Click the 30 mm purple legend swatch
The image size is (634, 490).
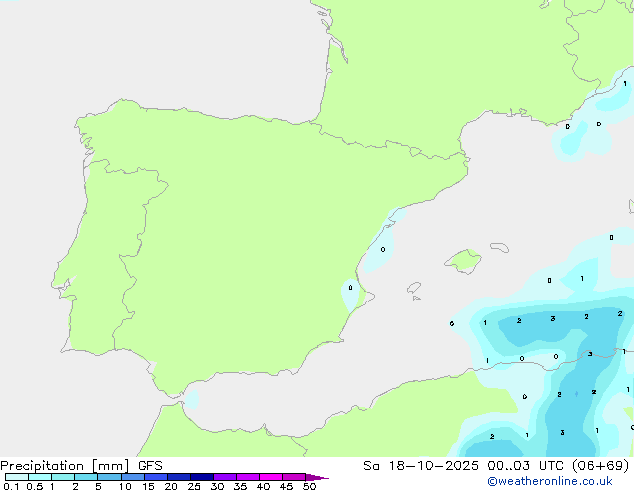click(x=225, y=477)
